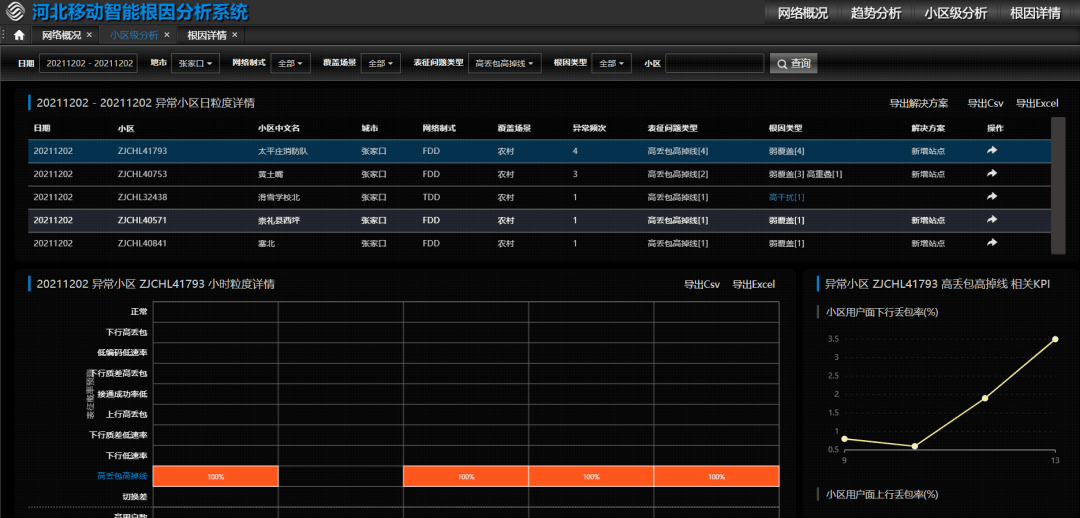Select cell ZJCHL40571 in table
1080x518 pixels.
[143, 220]
